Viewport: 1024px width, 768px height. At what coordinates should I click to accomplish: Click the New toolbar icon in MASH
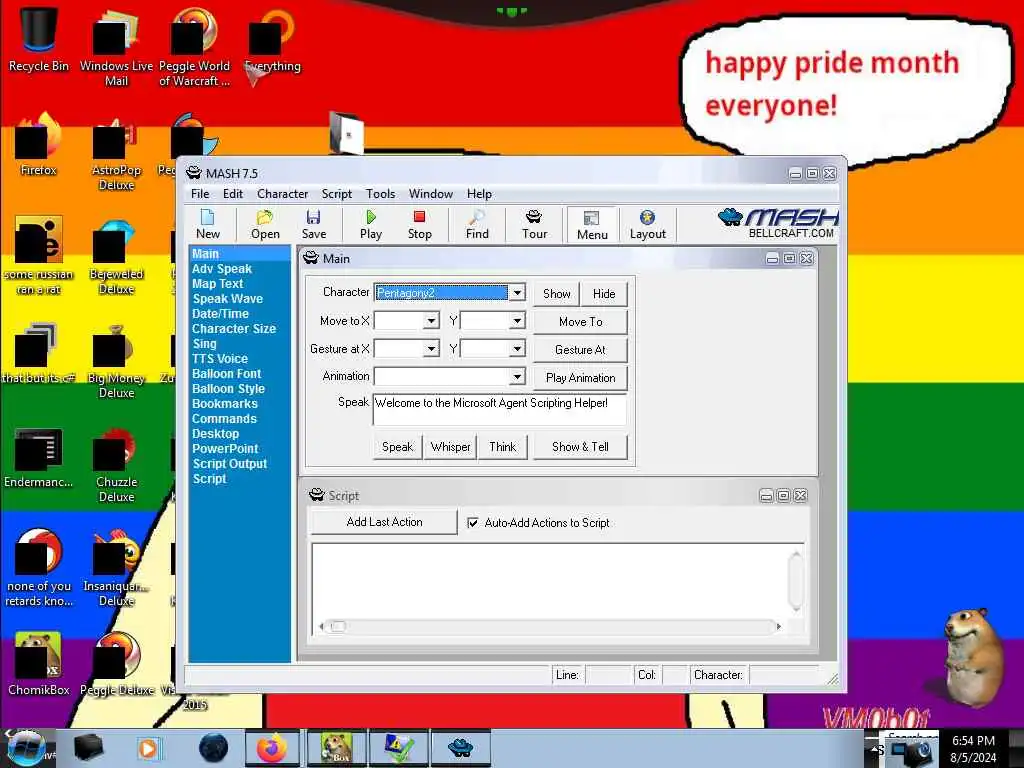click(208, 225)
